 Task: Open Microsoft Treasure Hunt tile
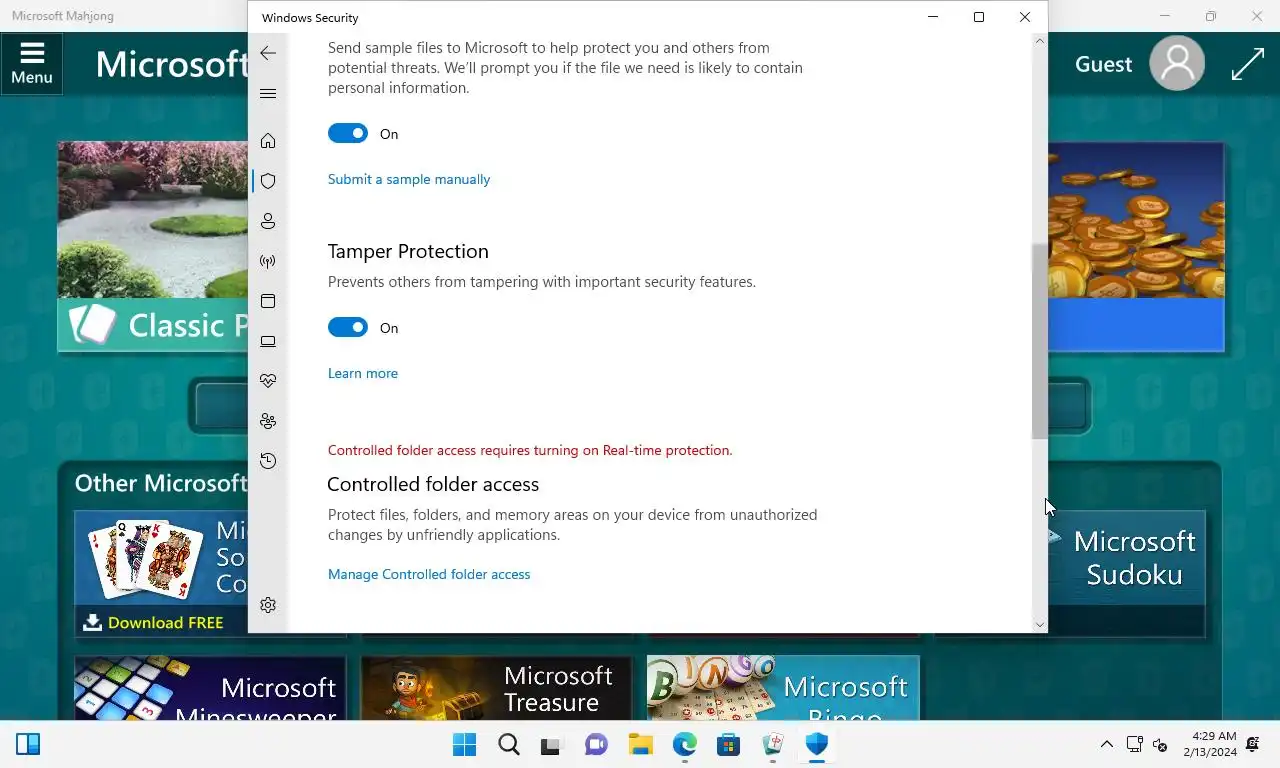click(x=496, y=688)
